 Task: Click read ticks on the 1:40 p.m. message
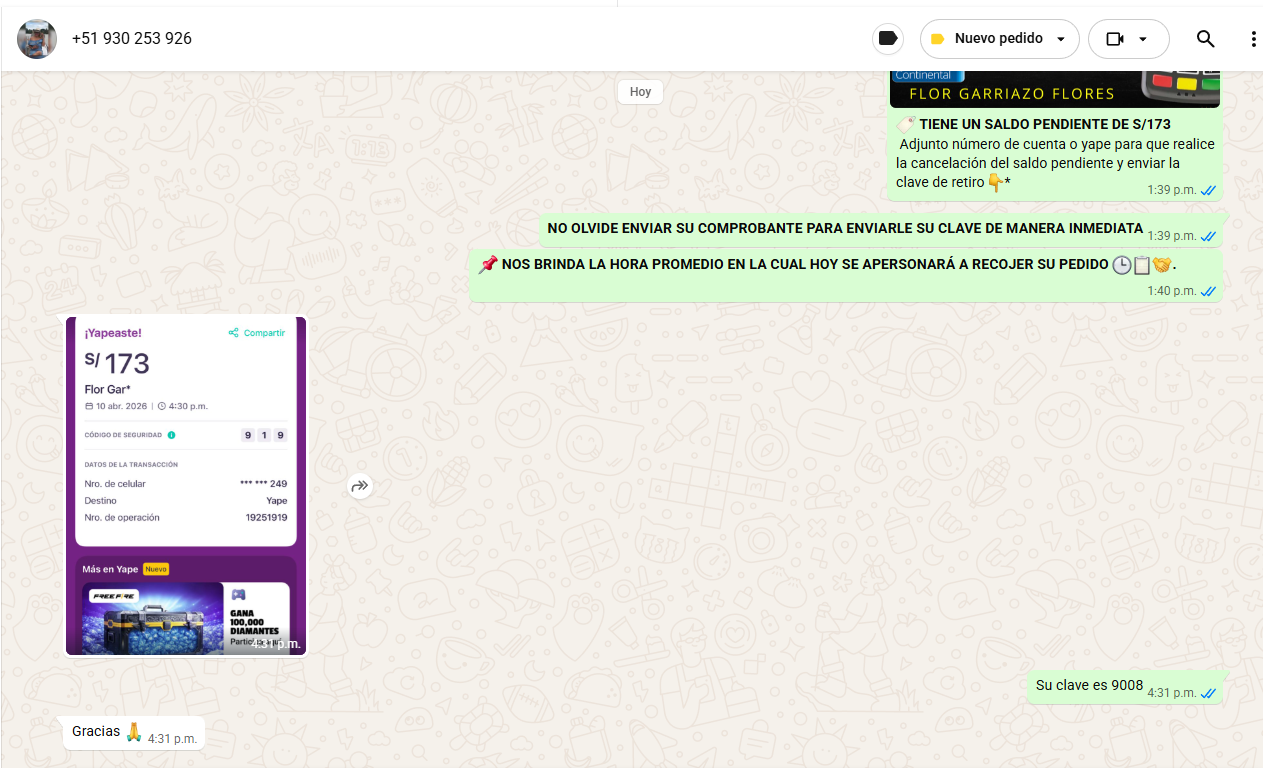pos(1208,291)
